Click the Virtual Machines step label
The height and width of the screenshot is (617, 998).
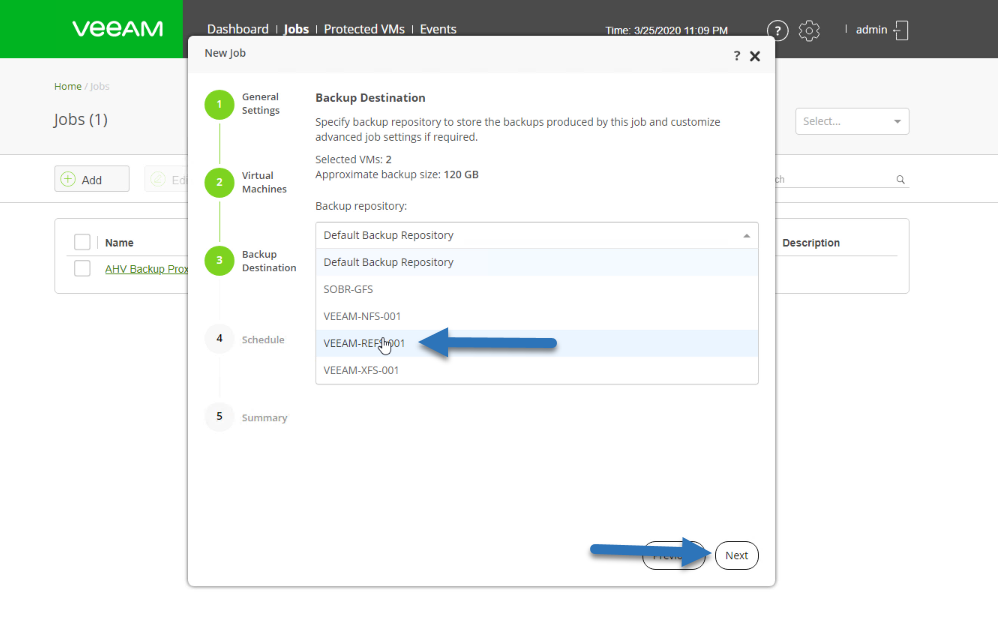click(x=264, y=182)
